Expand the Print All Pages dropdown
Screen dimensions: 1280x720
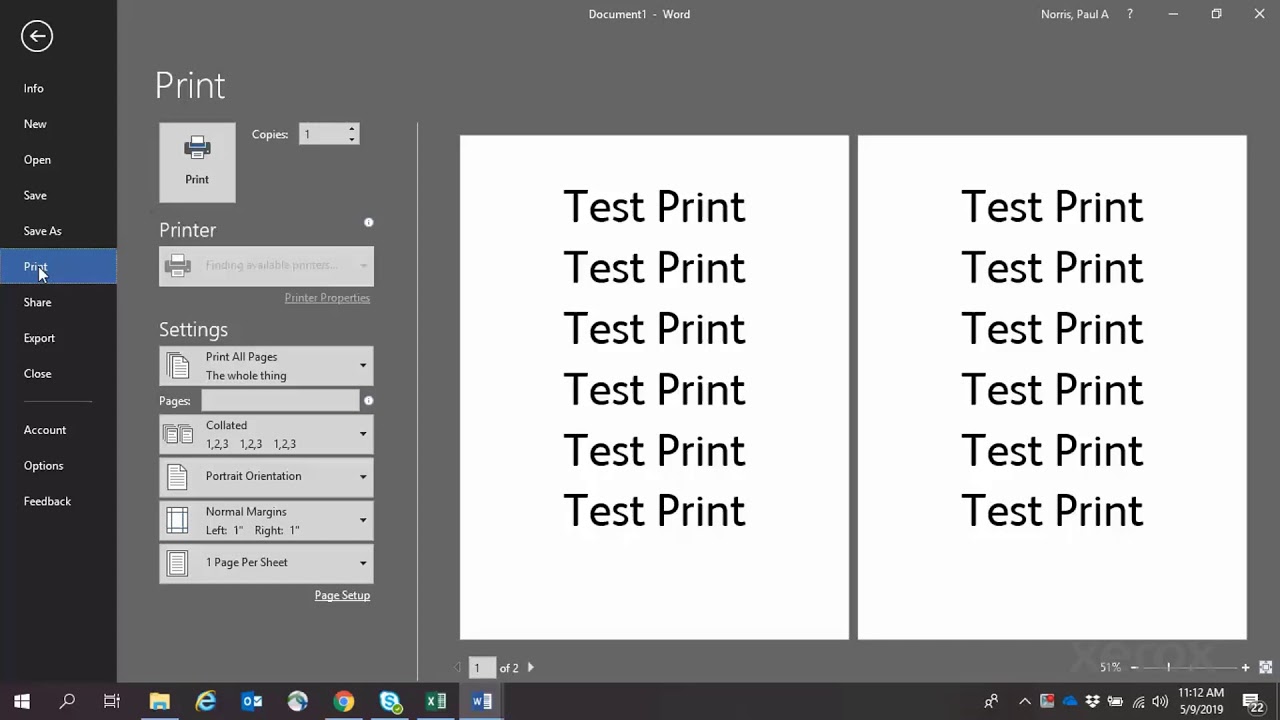click(x=266, y=366)
